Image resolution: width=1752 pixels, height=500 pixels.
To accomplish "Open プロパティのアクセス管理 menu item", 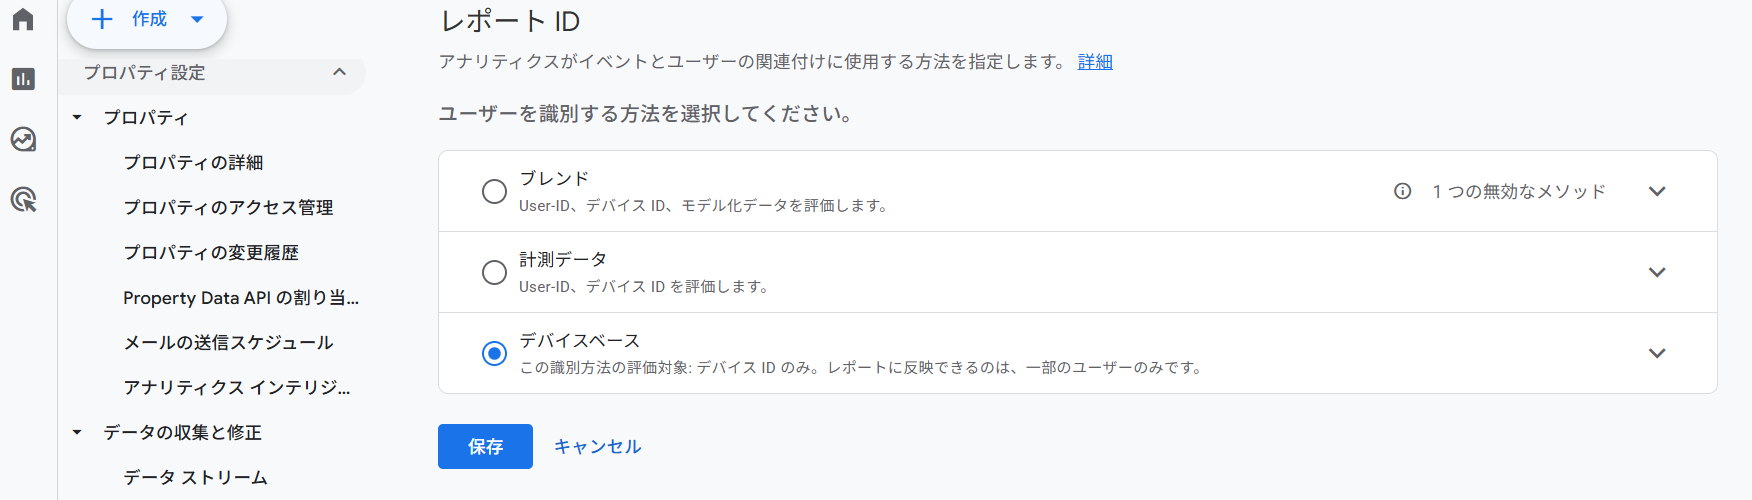I will tap(228, 207).
